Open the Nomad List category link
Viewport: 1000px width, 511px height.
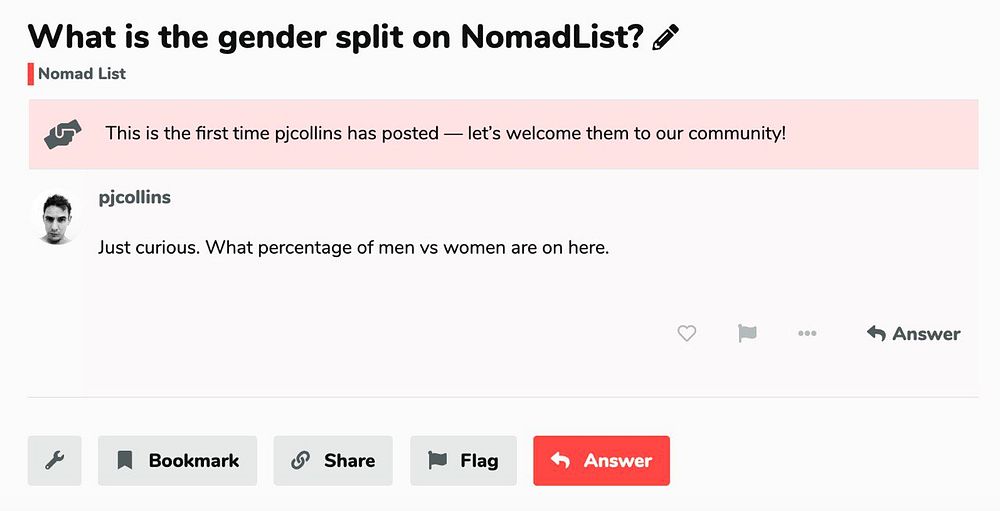point(82,73)
